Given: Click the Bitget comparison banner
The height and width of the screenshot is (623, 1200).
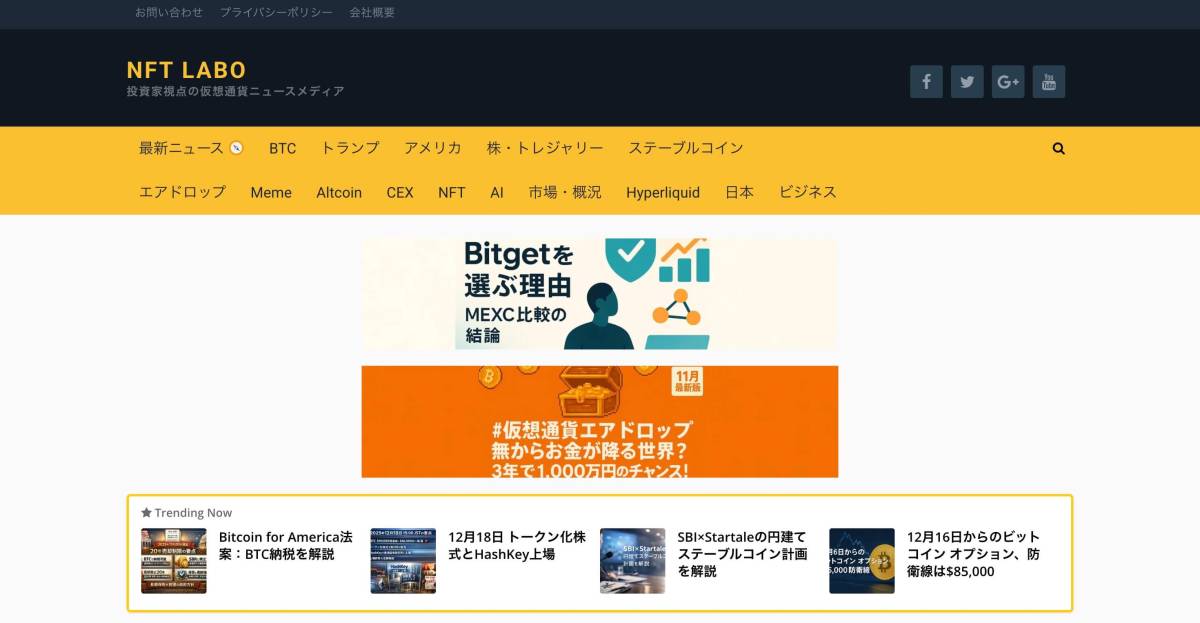Looking at the screenshot, I should tap(600, 294).
